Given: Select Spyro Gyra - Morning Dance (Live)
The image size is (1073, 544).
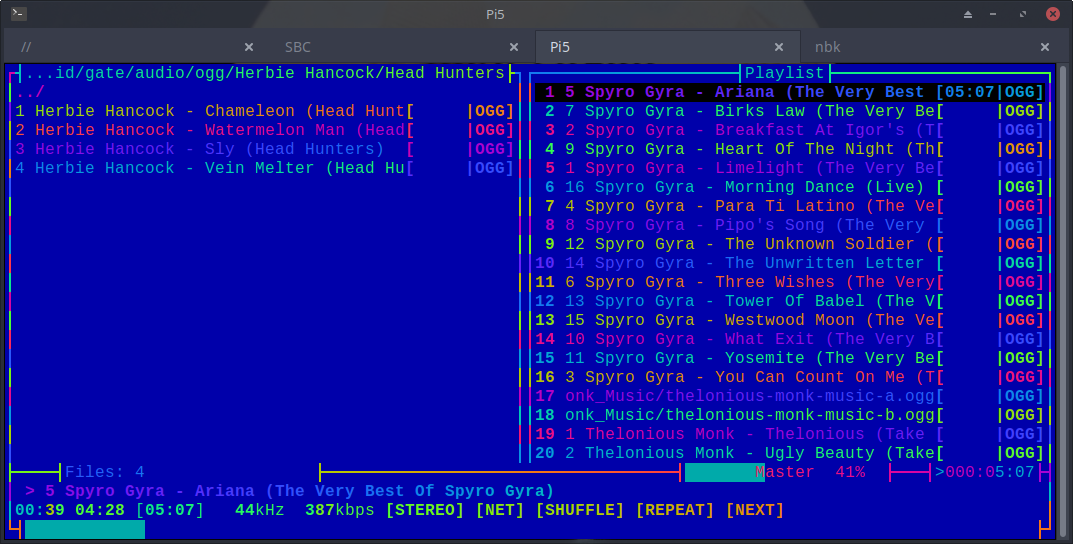Looking at the screenshot, I should coord(740,187).
